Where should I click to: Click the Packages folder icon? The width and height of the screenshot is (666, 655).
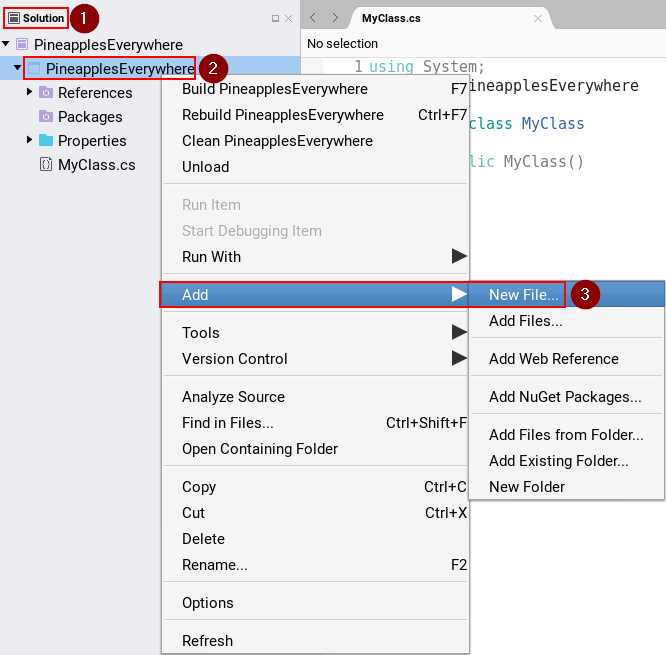46,117
